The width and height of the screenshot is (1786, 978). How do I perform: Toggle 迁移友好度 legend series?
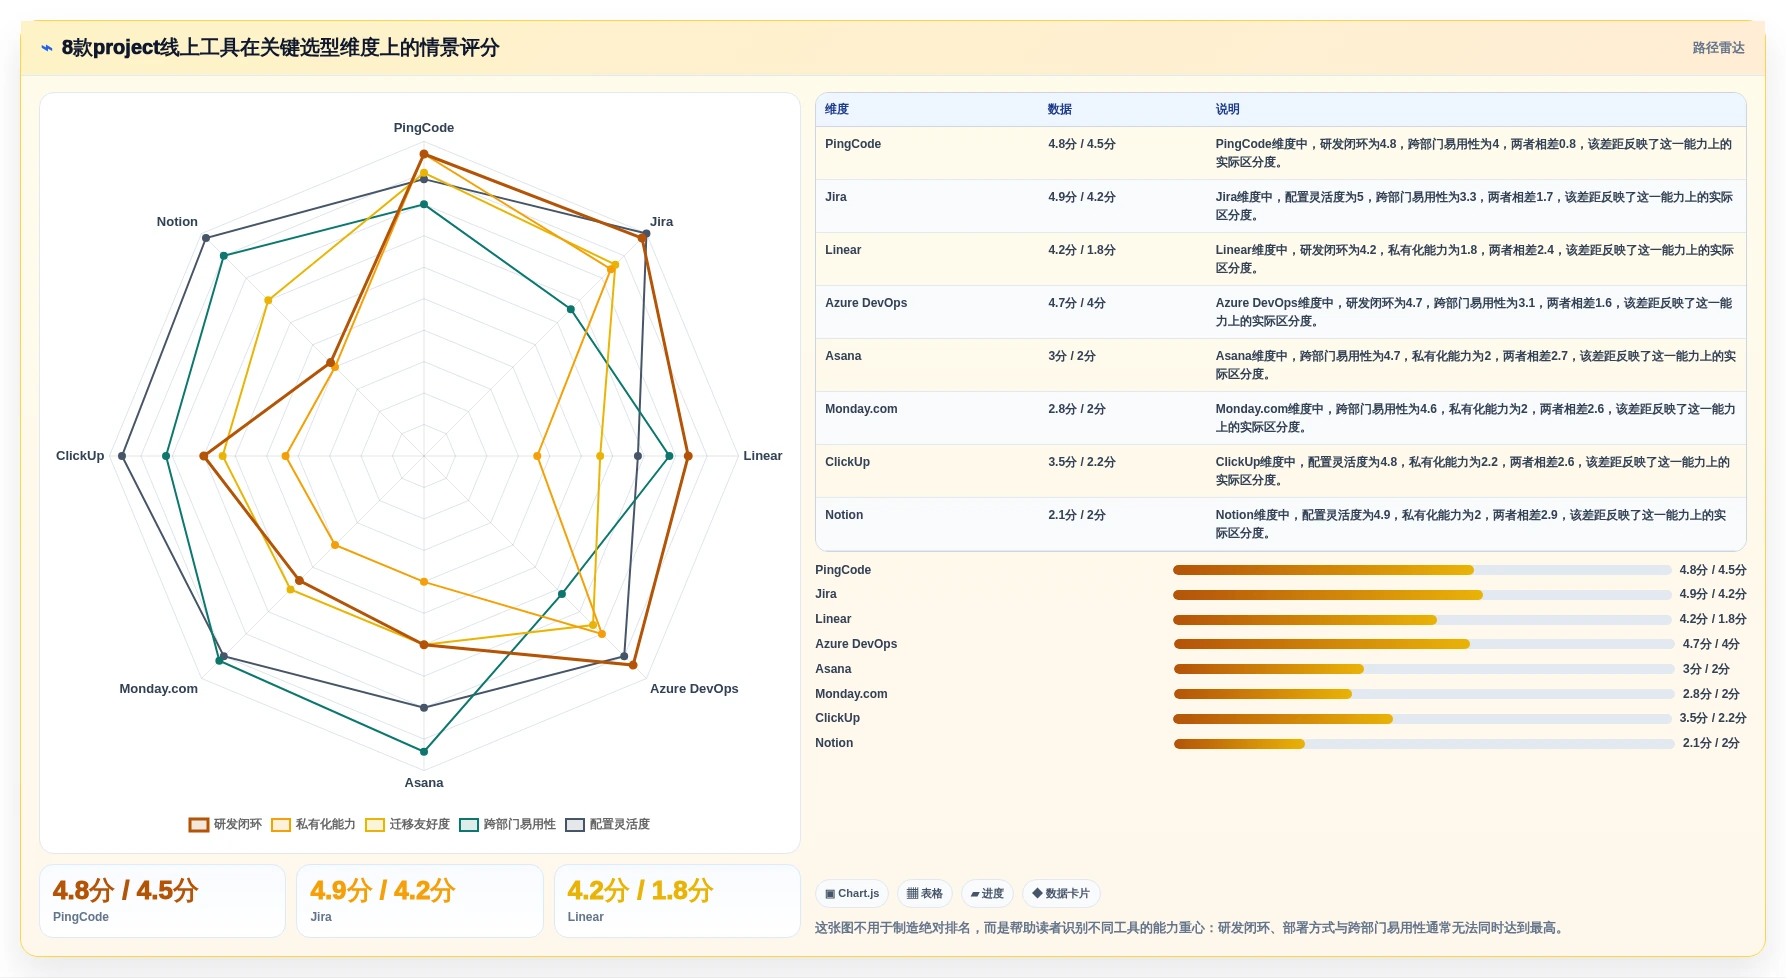pyautogui.click(x=407, y=824)
